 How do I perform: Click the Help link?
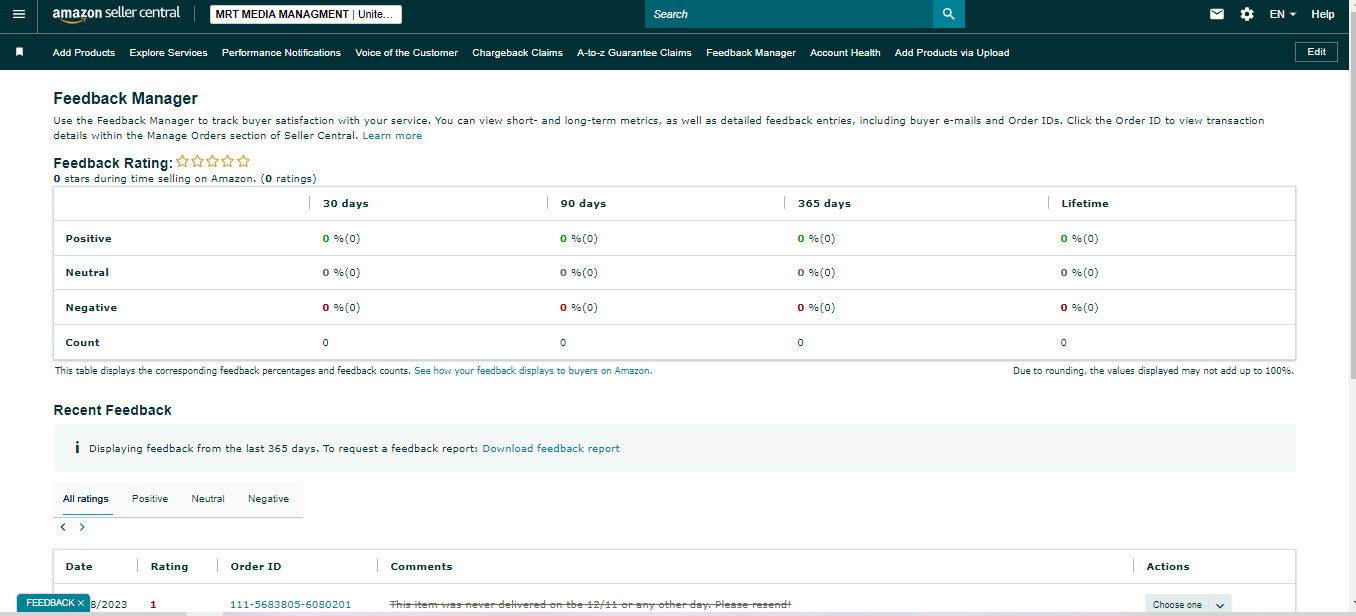[1323, 14]
